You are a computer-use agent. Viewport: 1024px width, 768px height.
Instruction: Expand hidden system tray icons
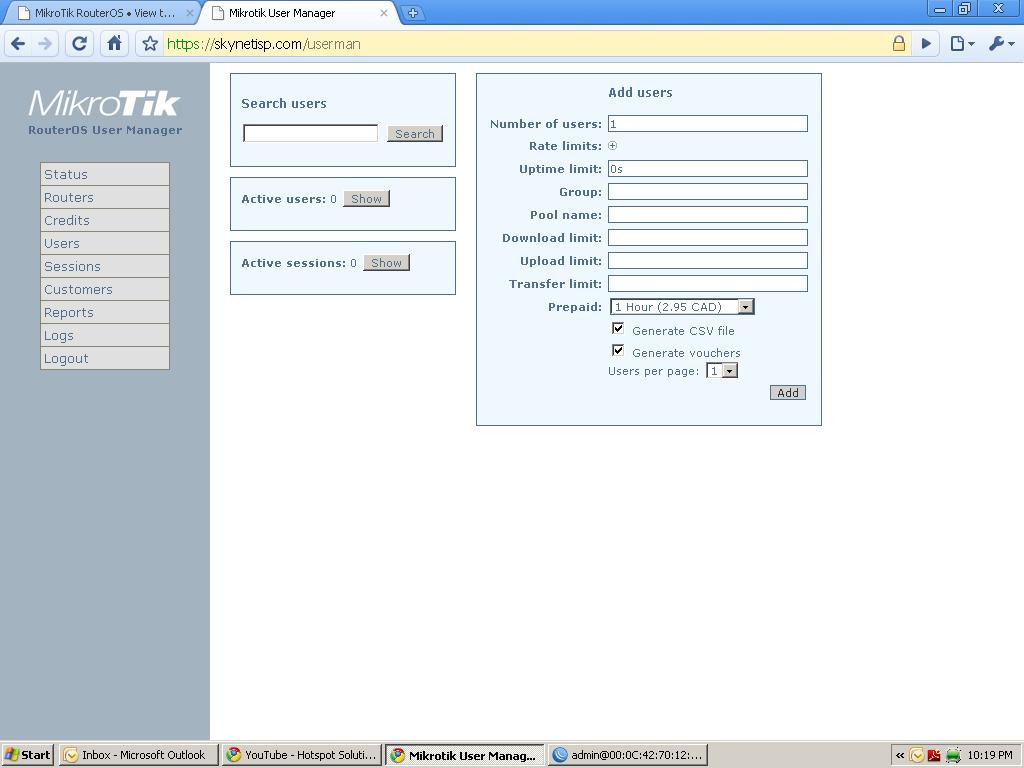coord(900,756)
